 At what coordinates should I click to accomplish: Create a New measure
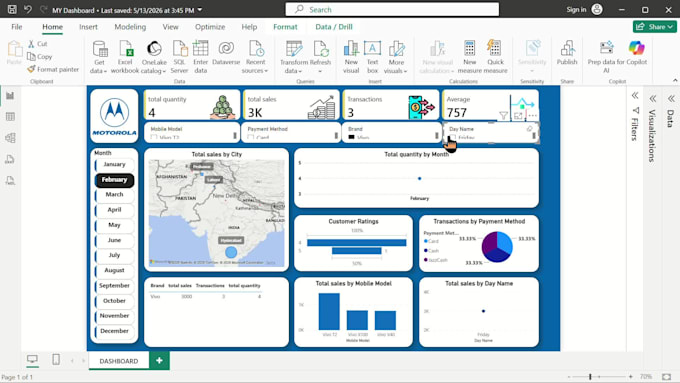[469, 57]
